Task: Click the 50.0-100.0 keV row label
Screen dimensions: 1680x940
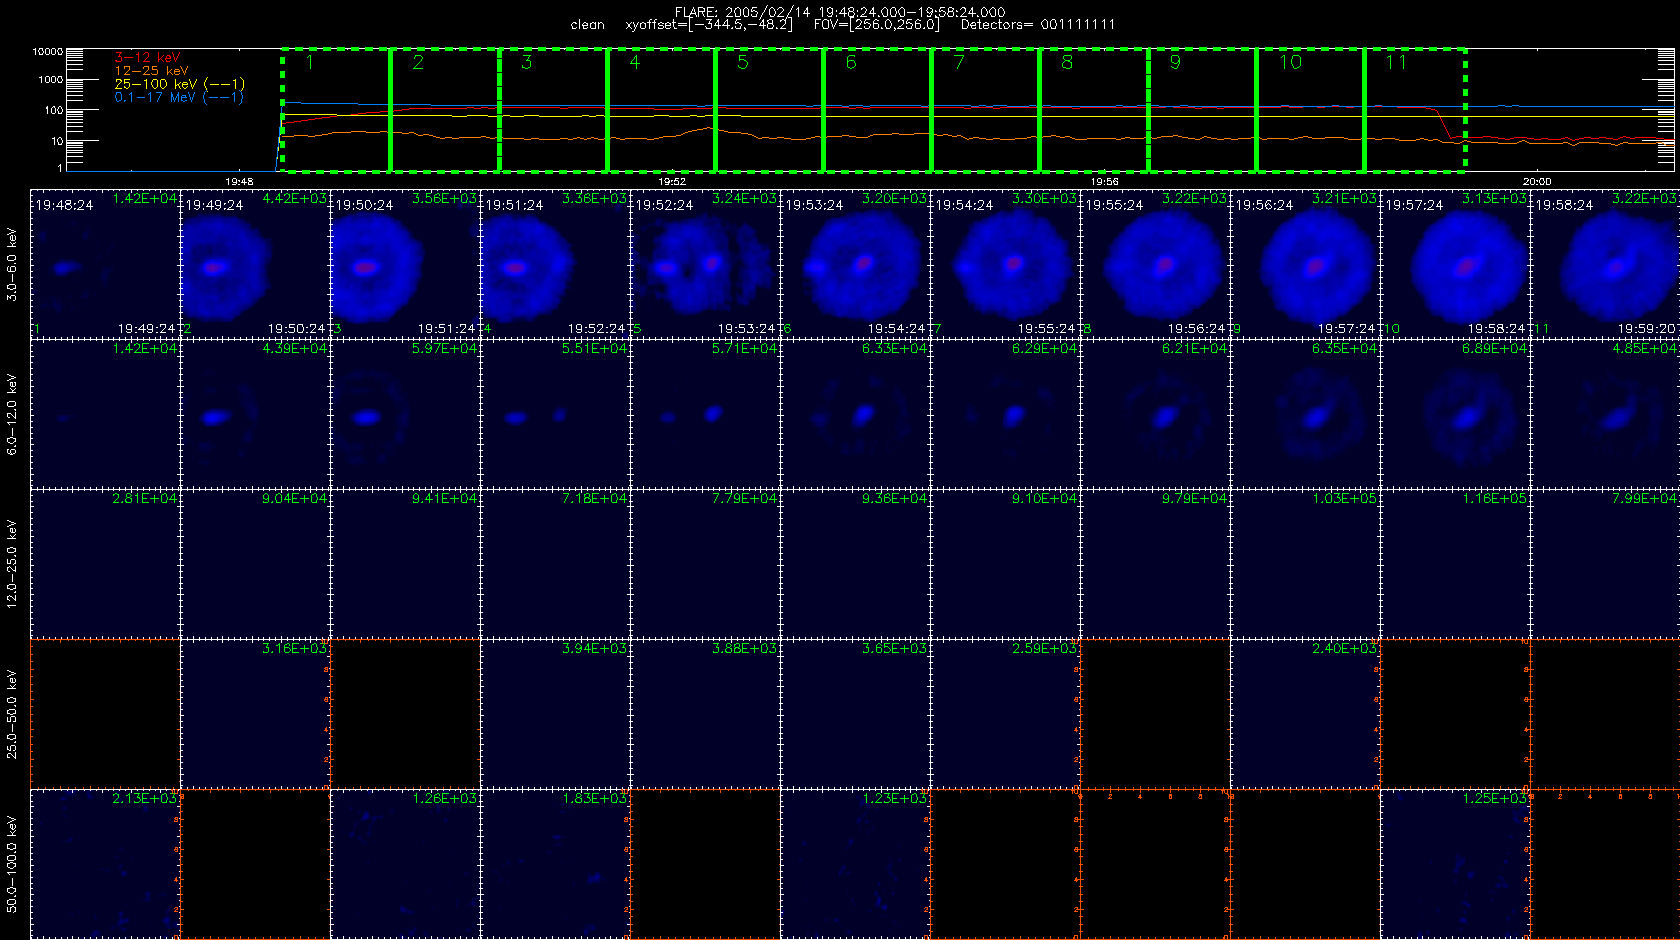Action: click(12, 864)
